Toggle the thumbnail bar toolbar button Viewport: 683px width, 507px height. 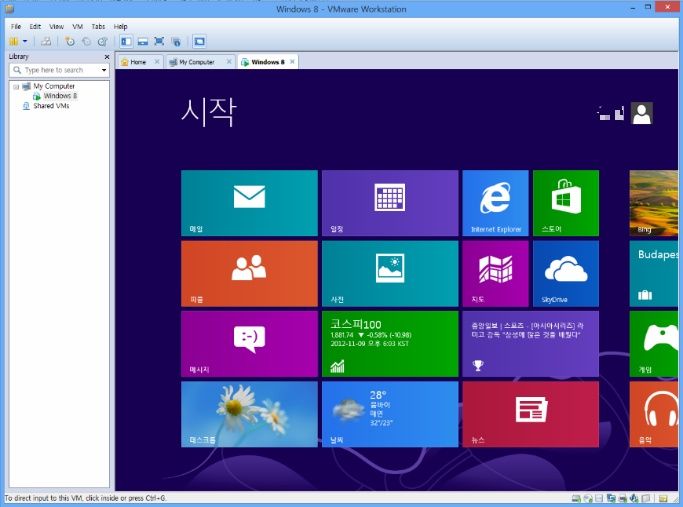tap(143, 41)
